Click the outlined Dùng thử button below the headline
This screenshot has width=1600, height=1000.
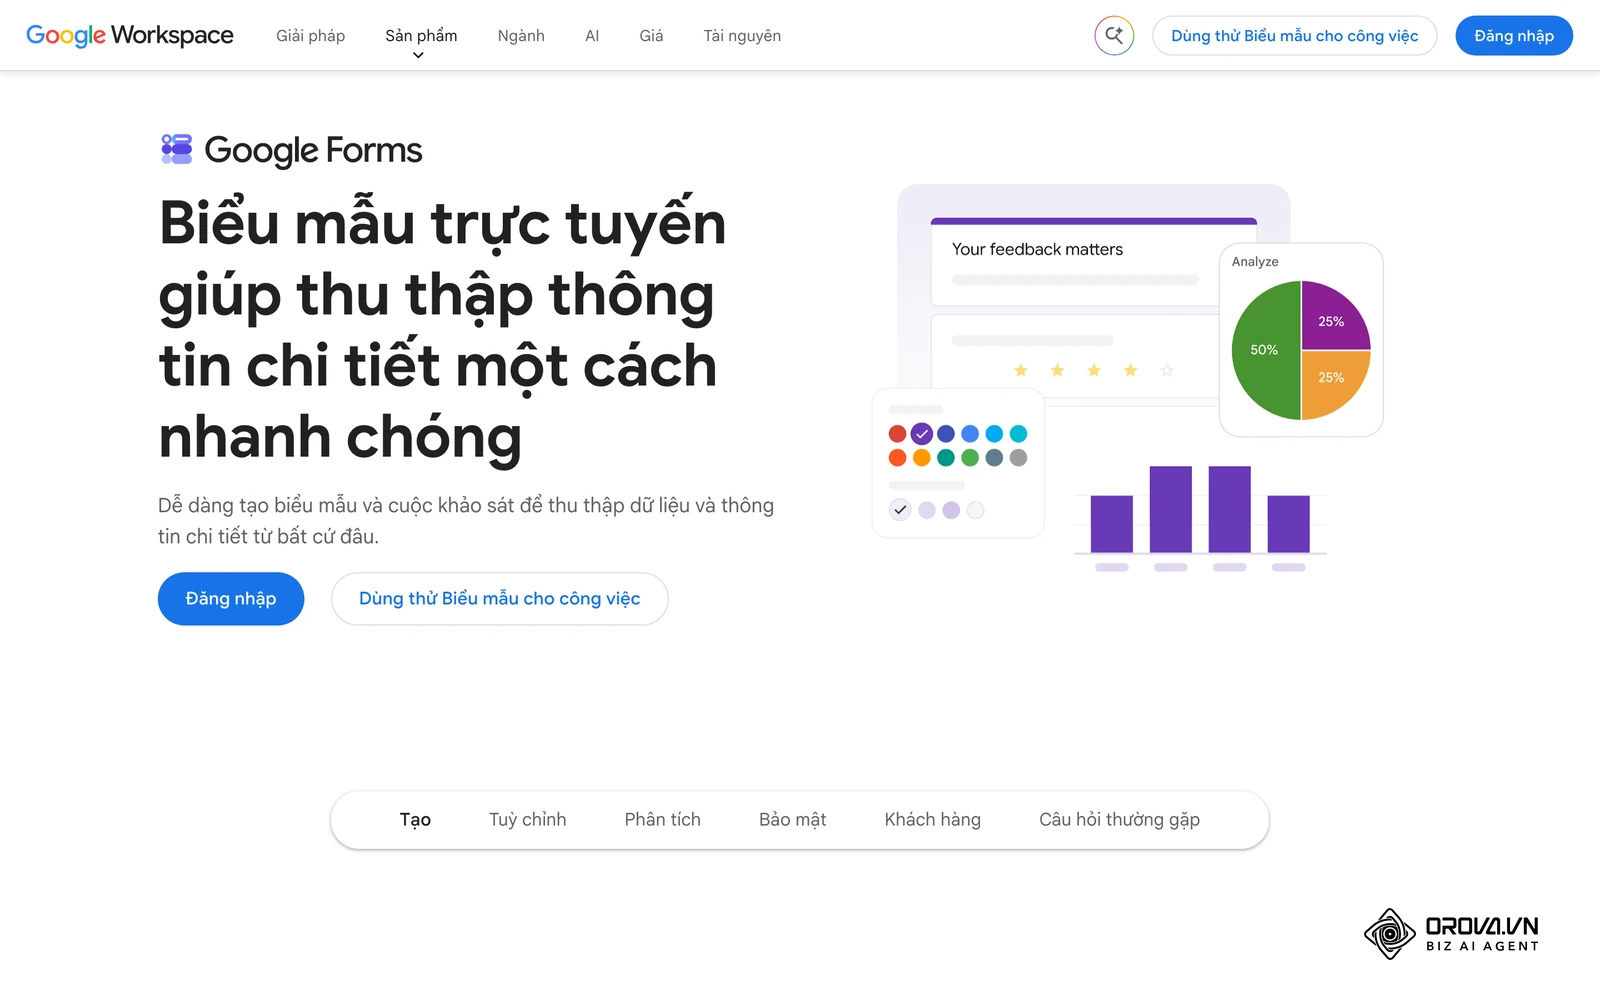point(500,599)
